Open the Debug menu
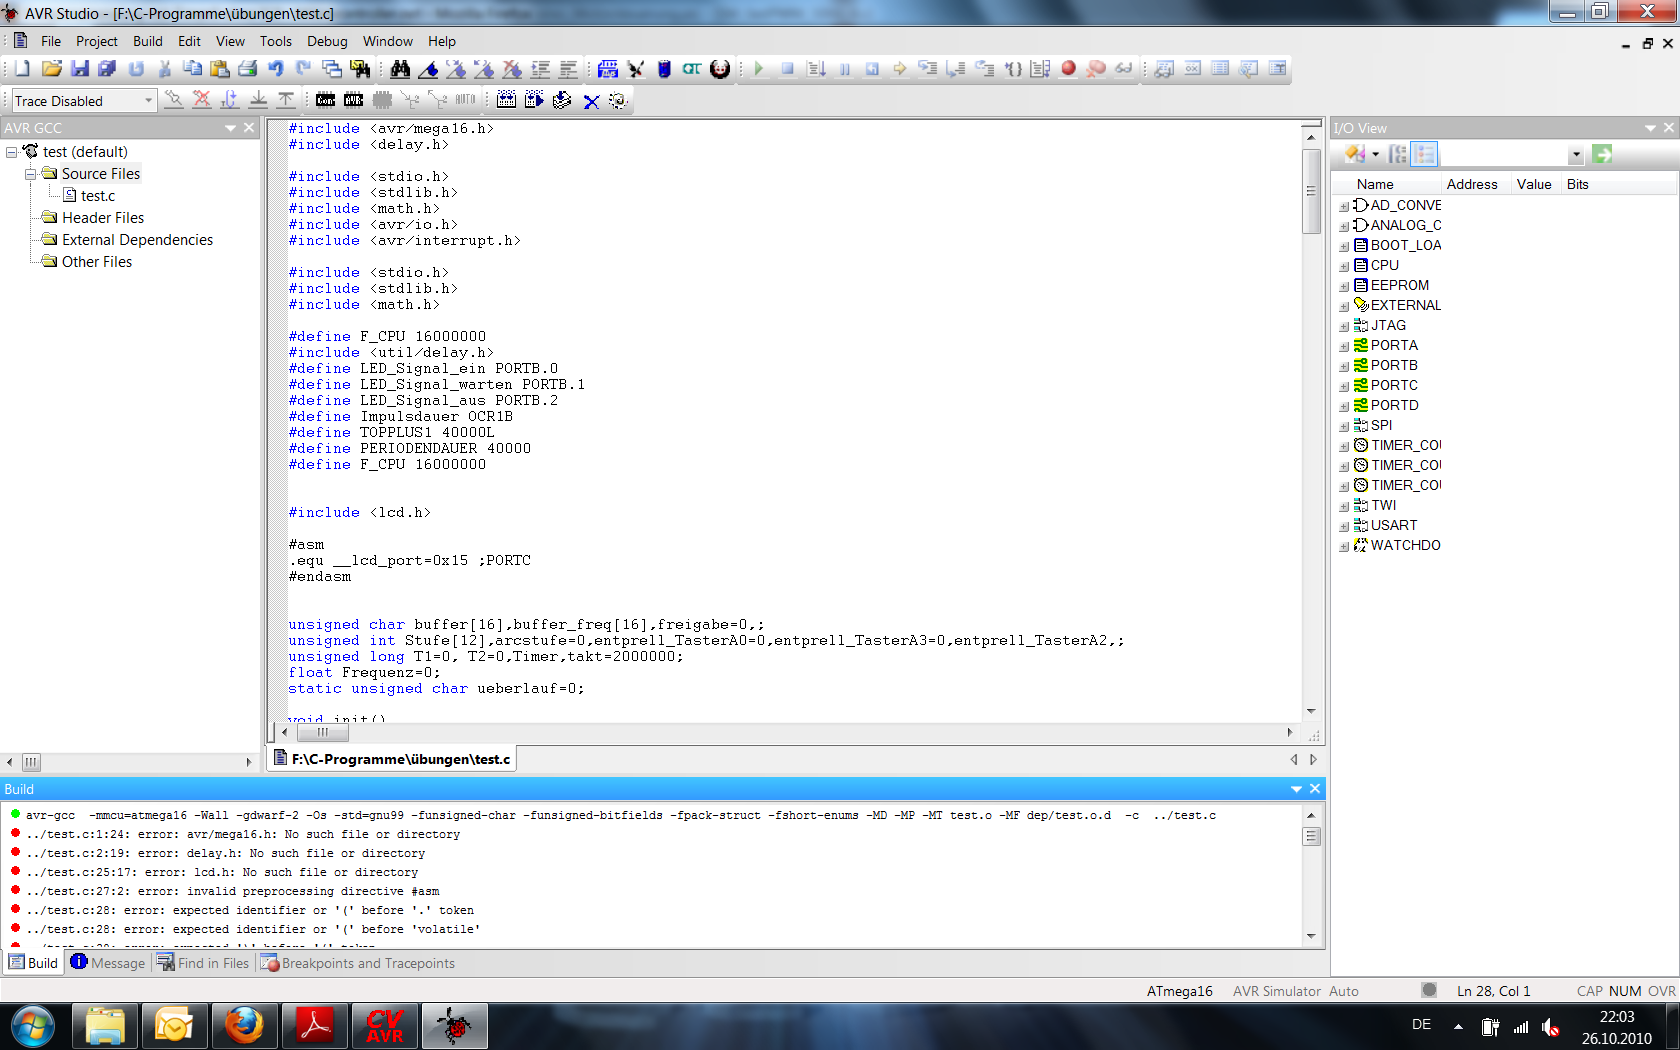 tap(327, 41)
